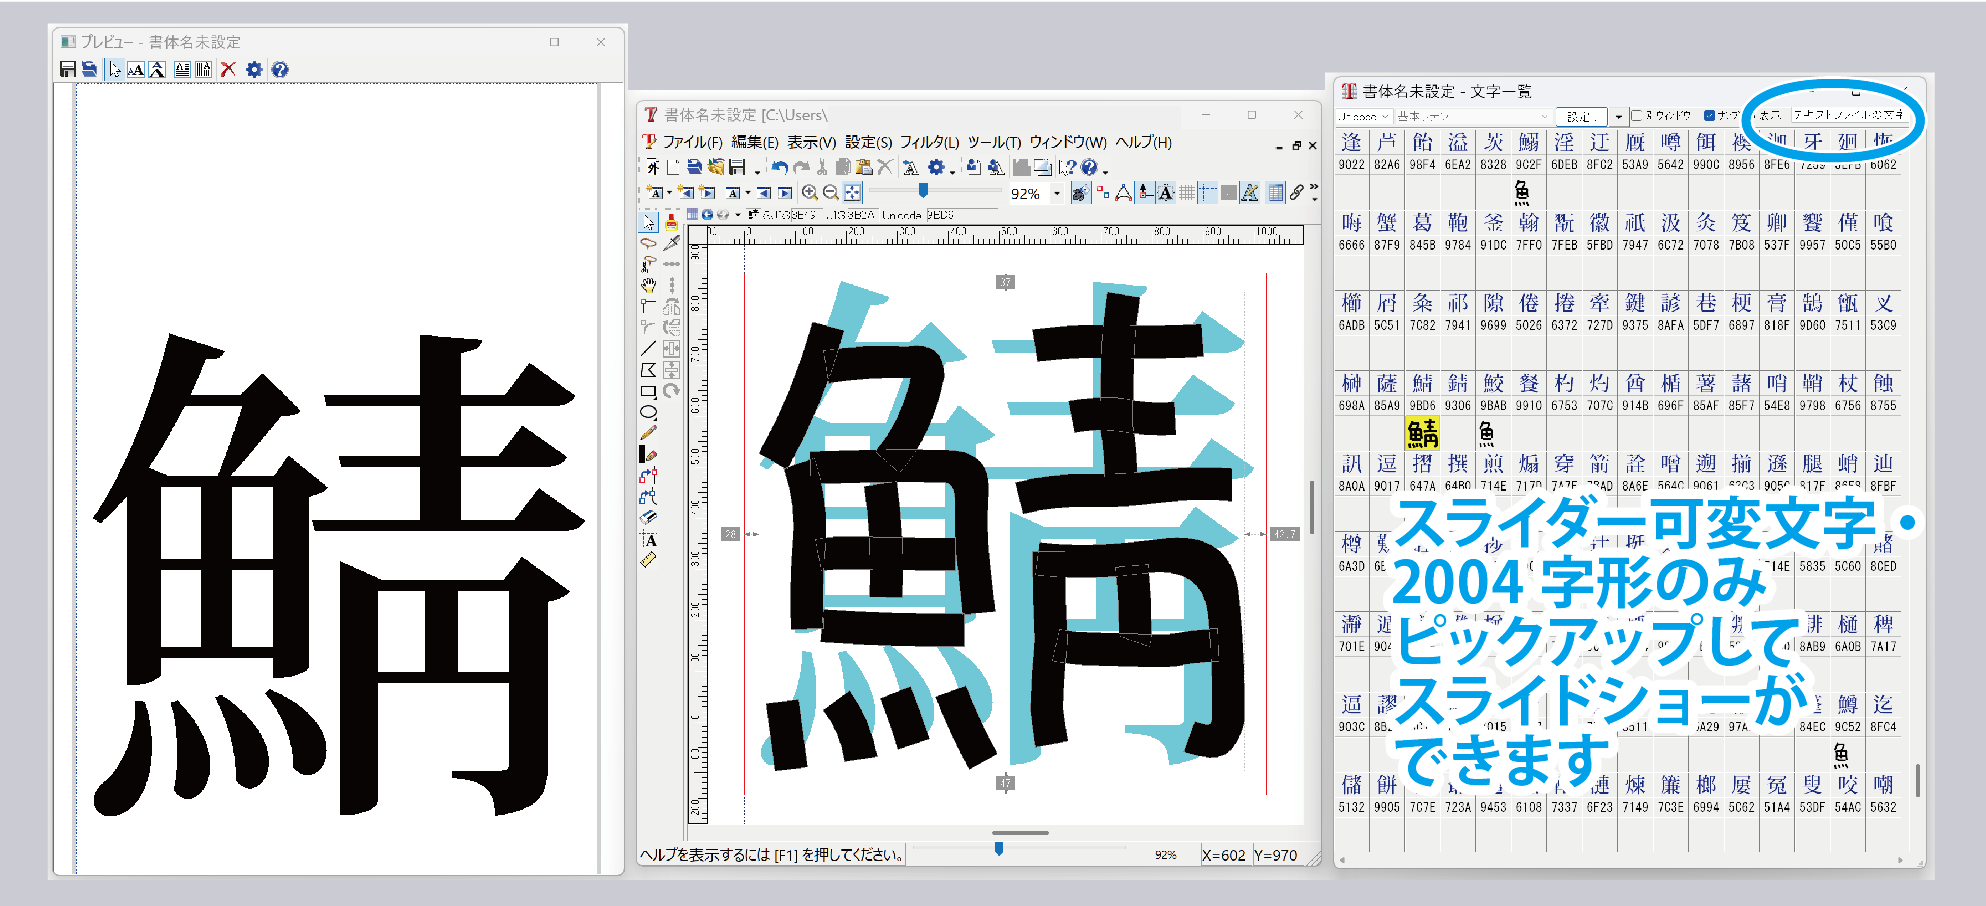
Task: Uncheck the checked box in the character list toolbar
Action: point(1709,116)
